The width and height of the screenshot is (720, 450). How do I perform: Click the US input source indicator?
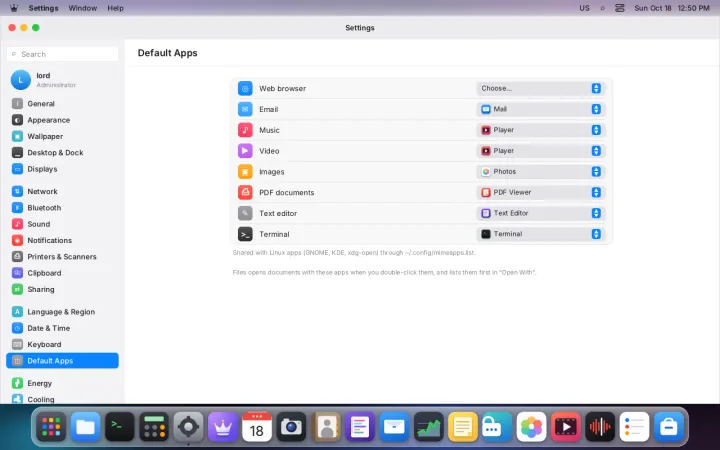(x=584, y=8)
